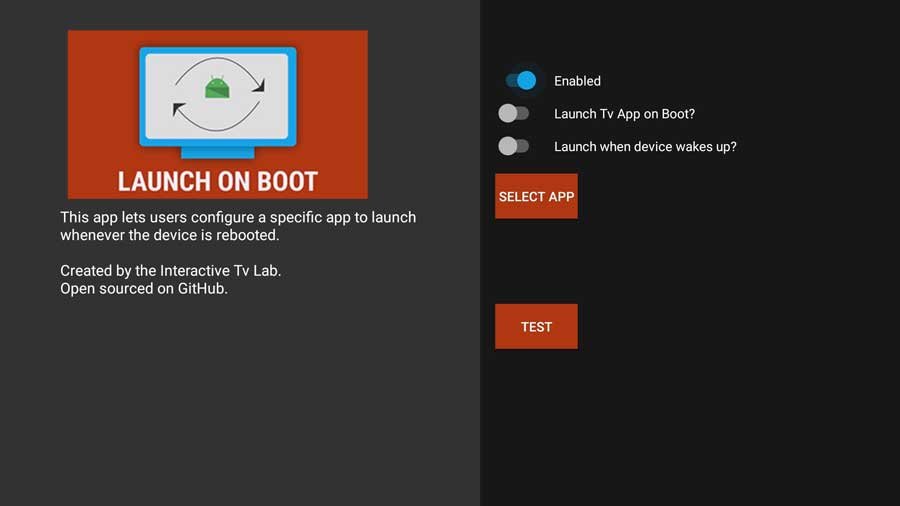900x506 pixels.
Task: Select the 'Launch Tv App on Boot?' label
Action: (624, 114)
